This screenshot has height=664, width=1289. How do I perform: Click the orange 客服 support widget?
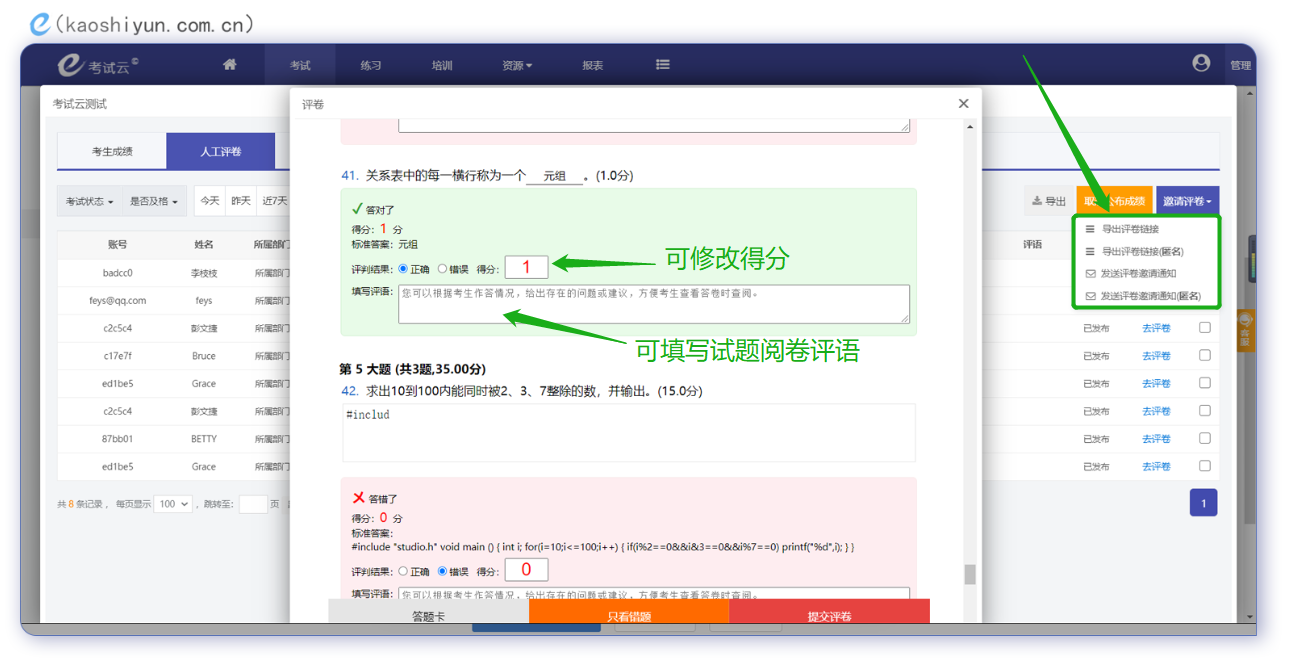(1245, 331)
